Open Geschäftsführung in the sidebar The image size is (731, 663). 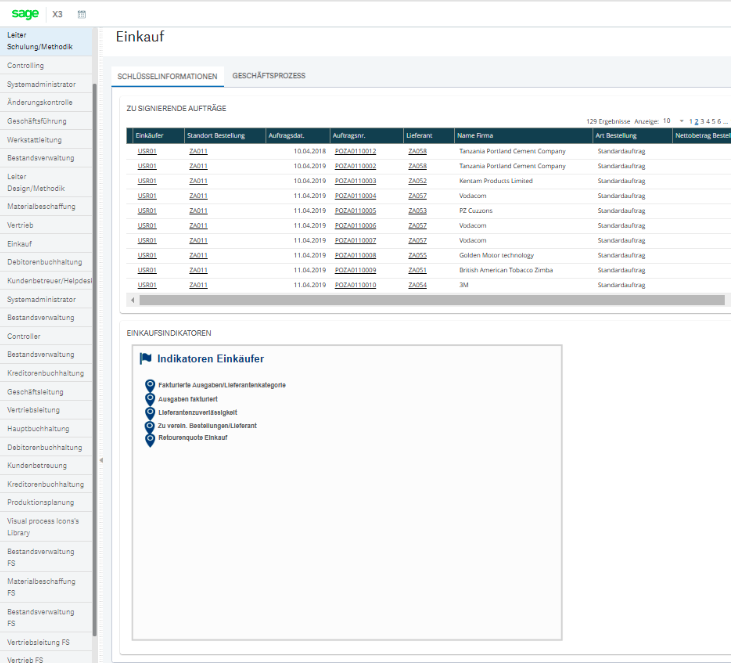(46, 121)
